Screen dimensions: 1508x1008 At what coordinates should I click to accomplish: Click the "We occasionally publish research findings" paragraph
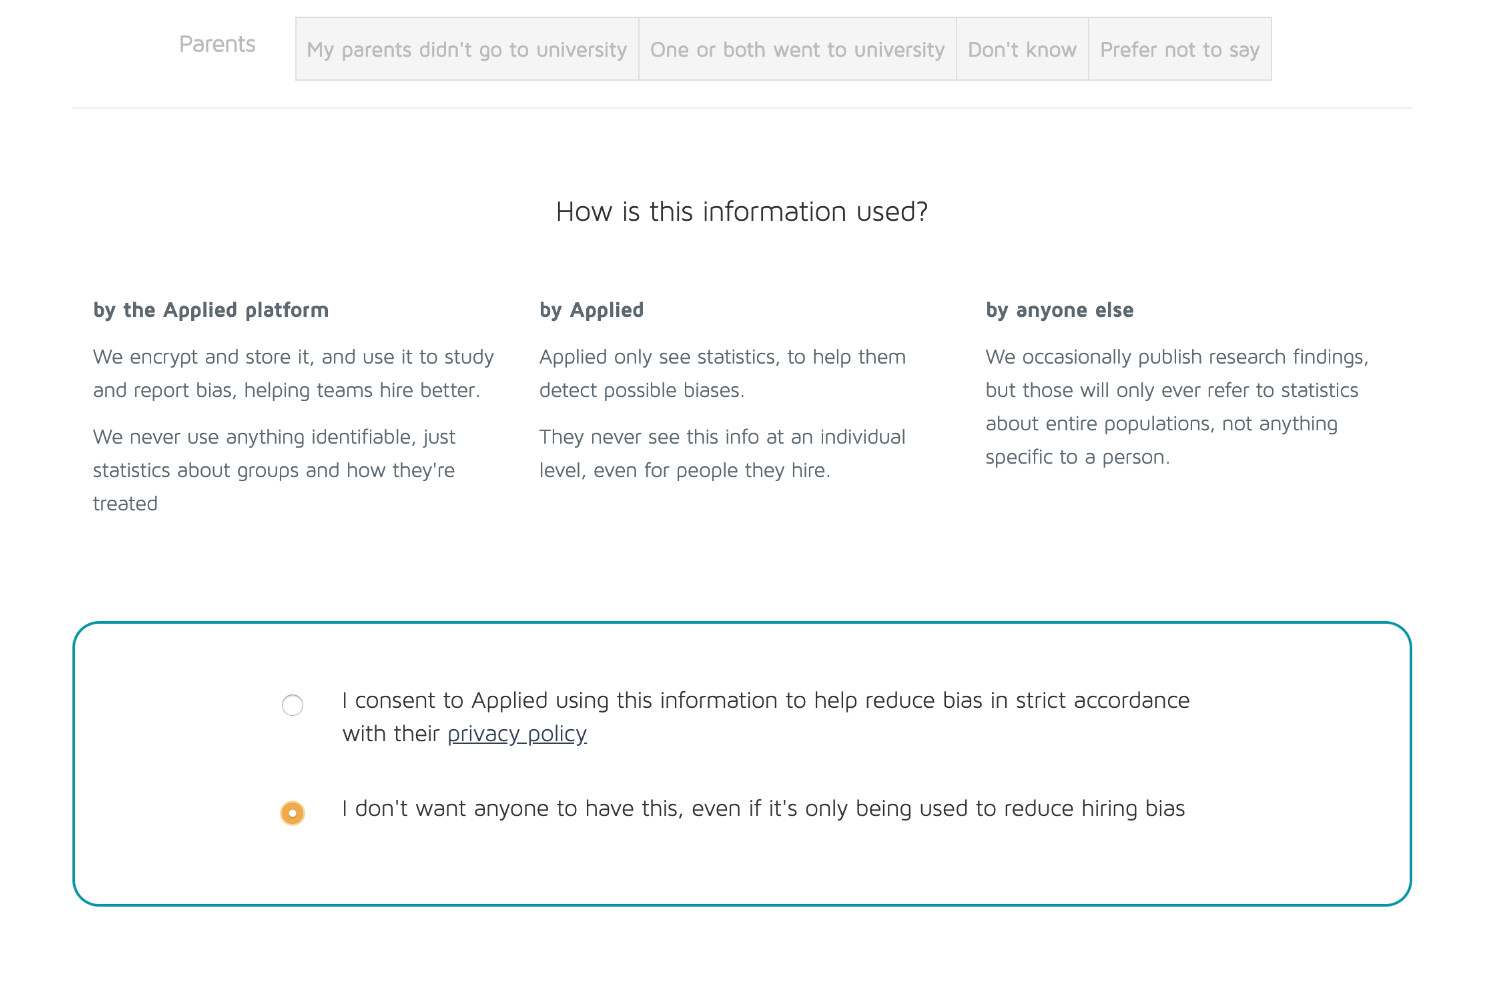tap(1176, 406)
